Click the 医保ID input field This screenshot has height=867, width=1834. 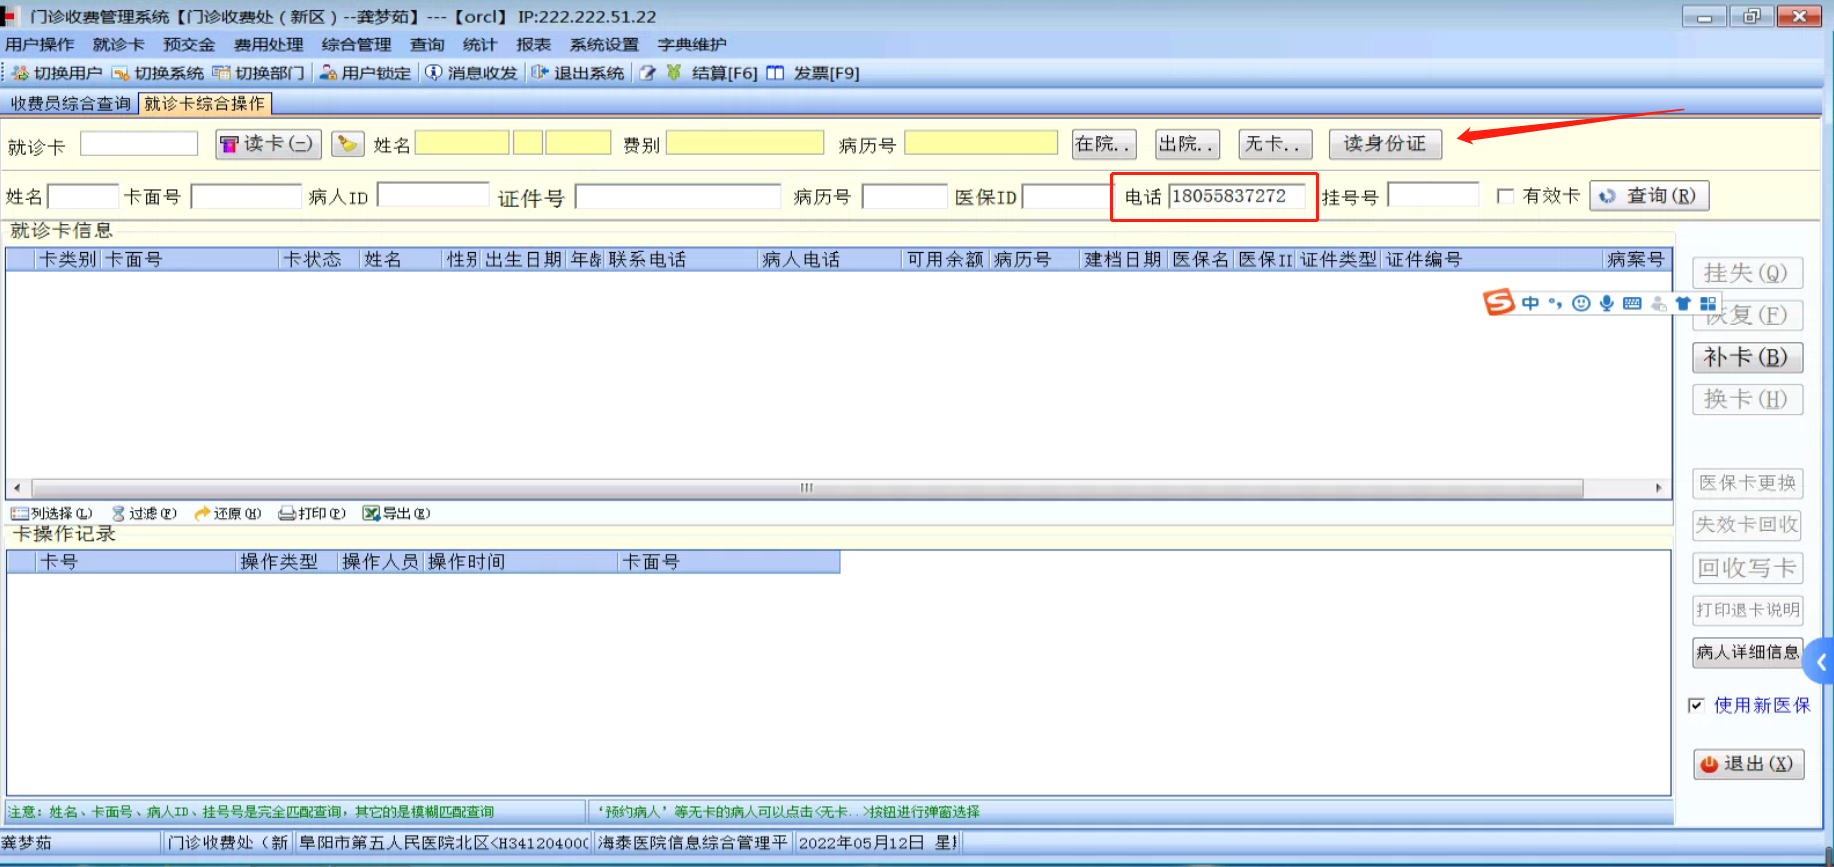point(1067,196)
